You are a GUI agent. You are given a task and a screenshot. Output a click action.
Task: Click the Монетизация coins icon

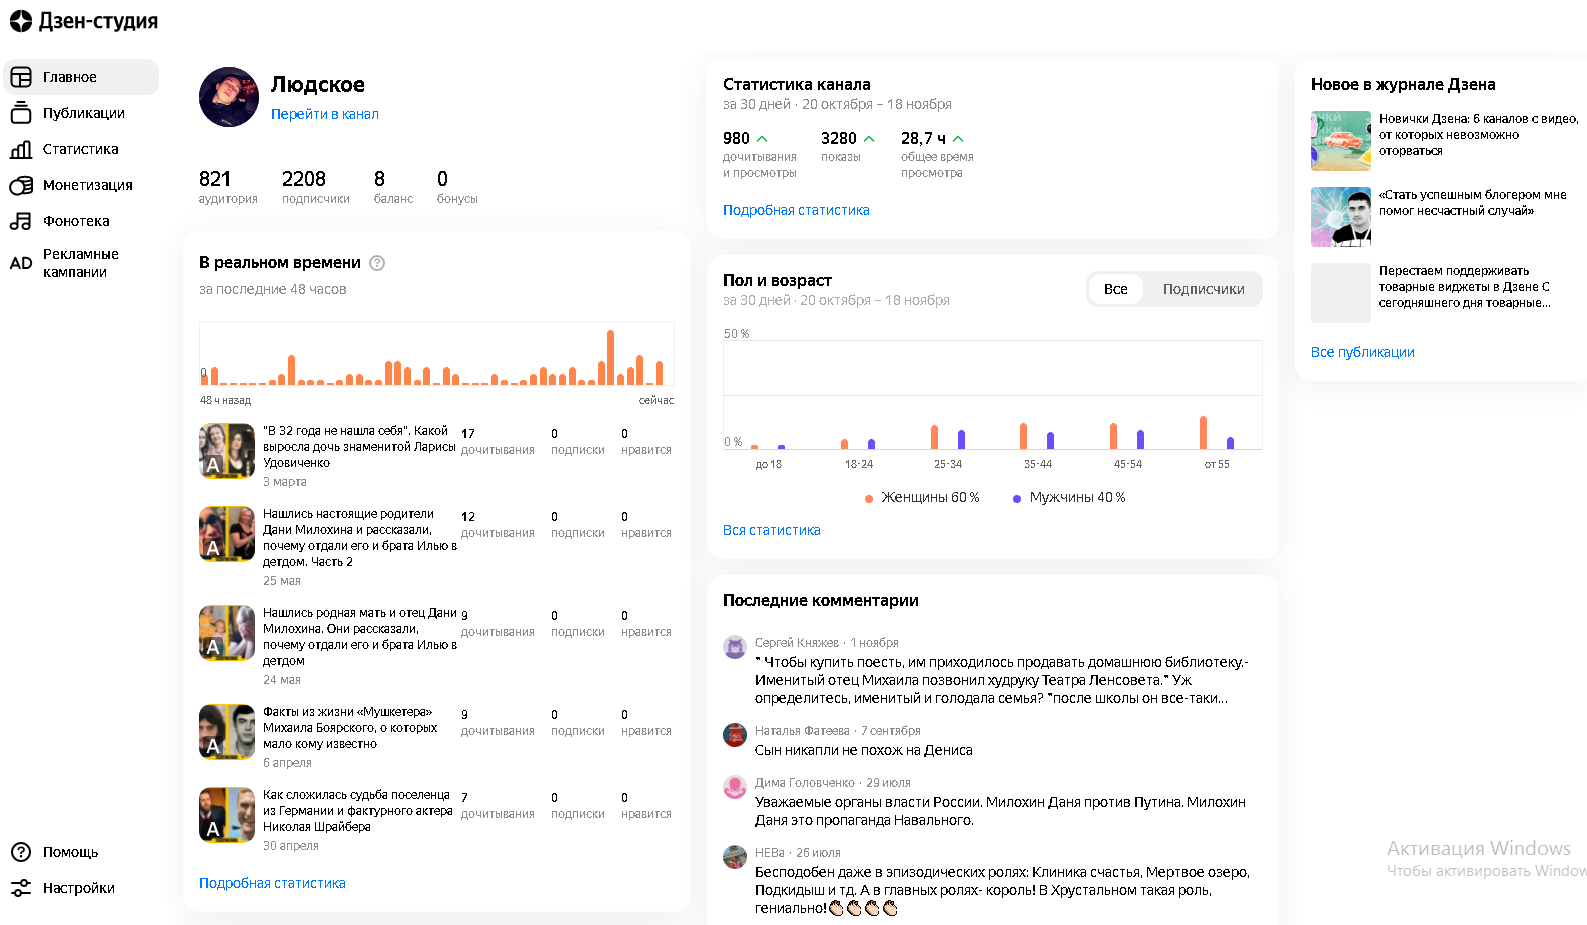21,185
